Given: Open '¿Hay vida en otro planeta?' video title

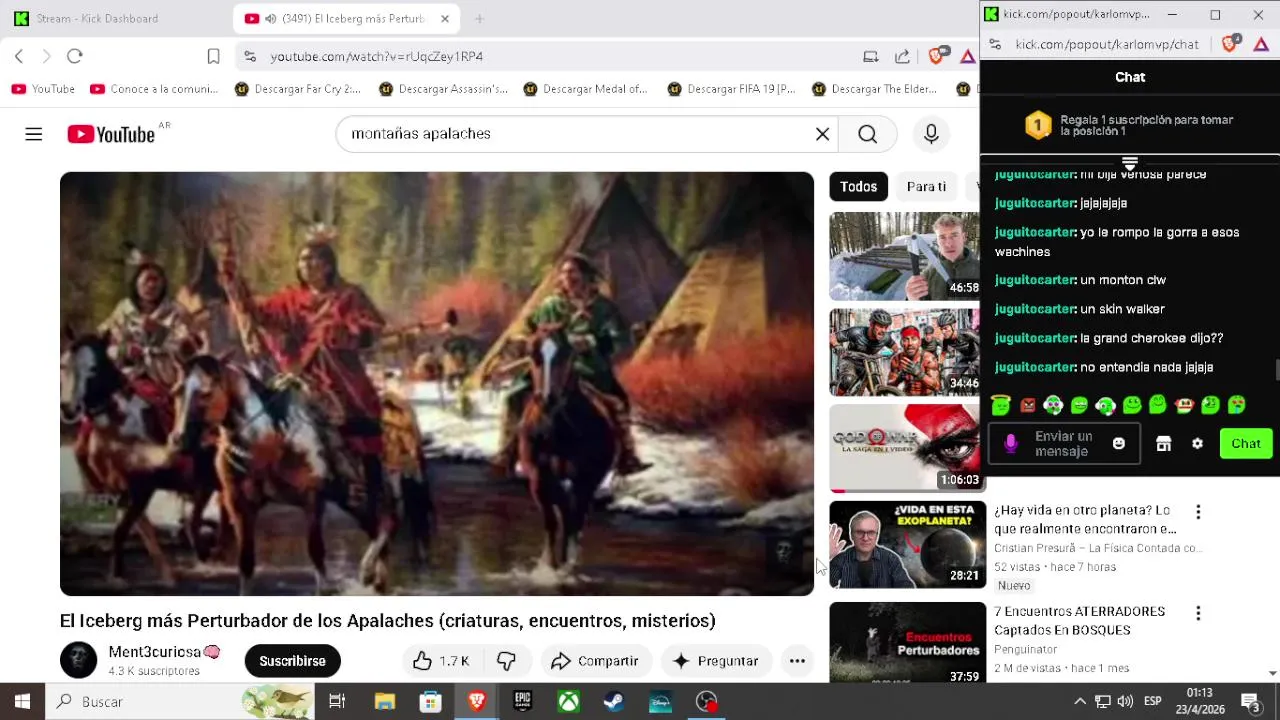Looking at the screenshot, I should pos(1085,520).
